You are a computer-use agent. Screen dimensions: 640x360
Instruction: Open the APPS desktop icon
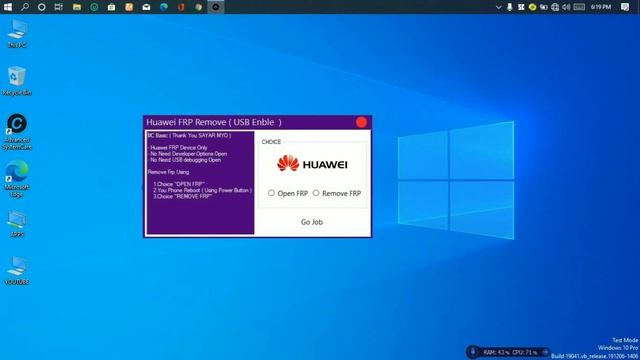pyautogui.click(x=17, y=224)
